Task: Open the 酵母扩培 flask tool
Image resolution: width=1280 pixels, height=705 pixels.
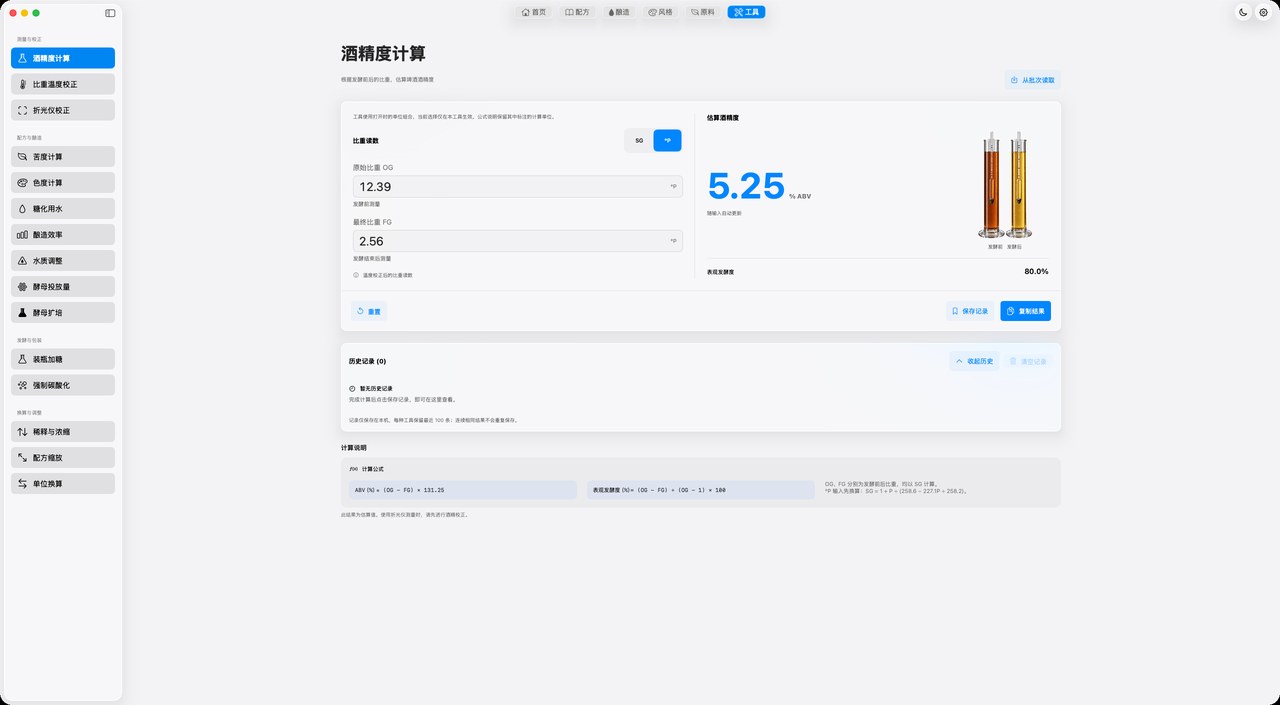Action: pos(63,312)
